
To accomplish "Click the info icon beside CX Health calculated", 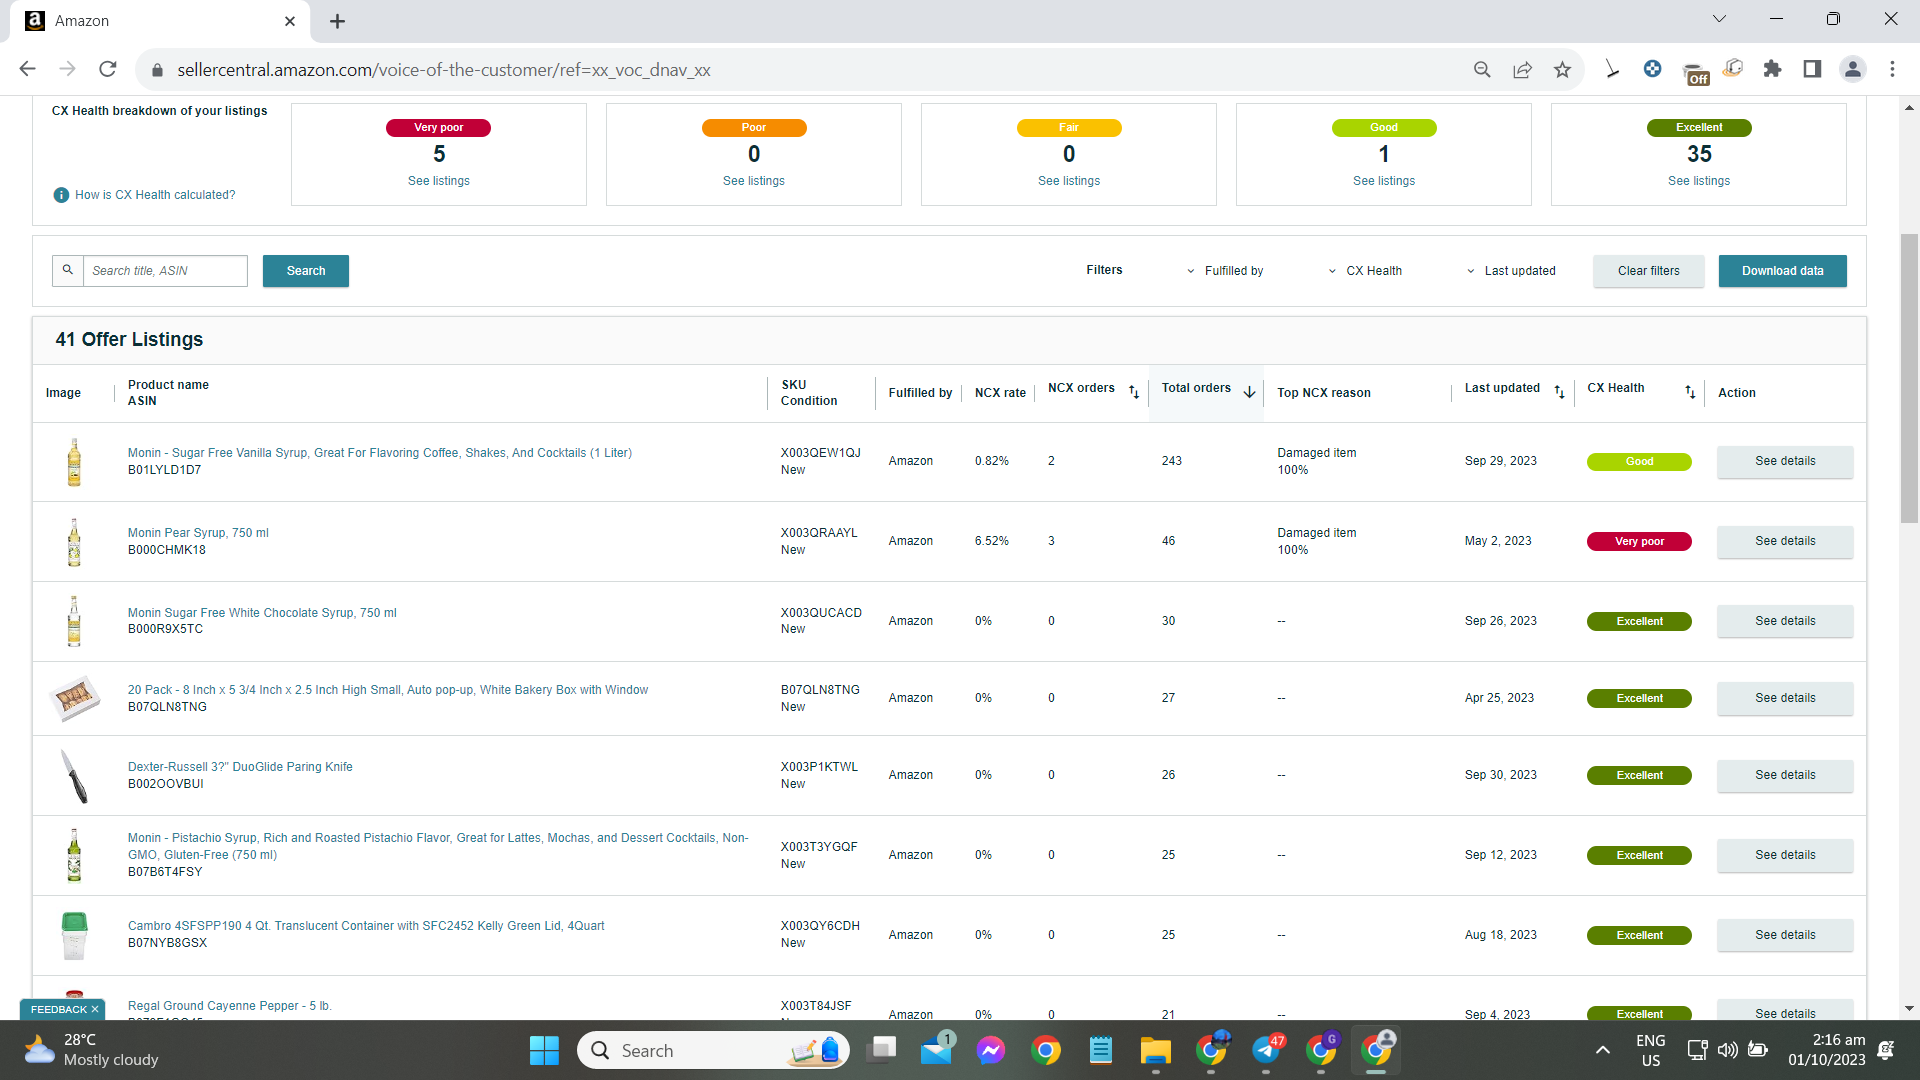I will [61, 195].
